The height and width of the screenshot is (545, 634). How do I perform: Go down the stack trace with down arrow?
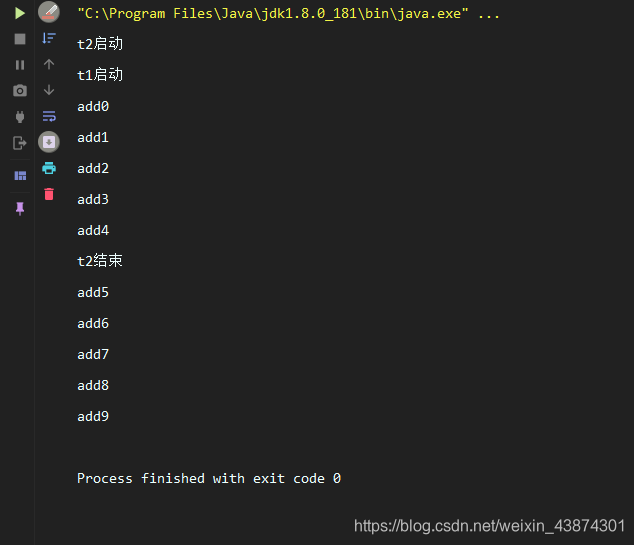tap(49, 90)
